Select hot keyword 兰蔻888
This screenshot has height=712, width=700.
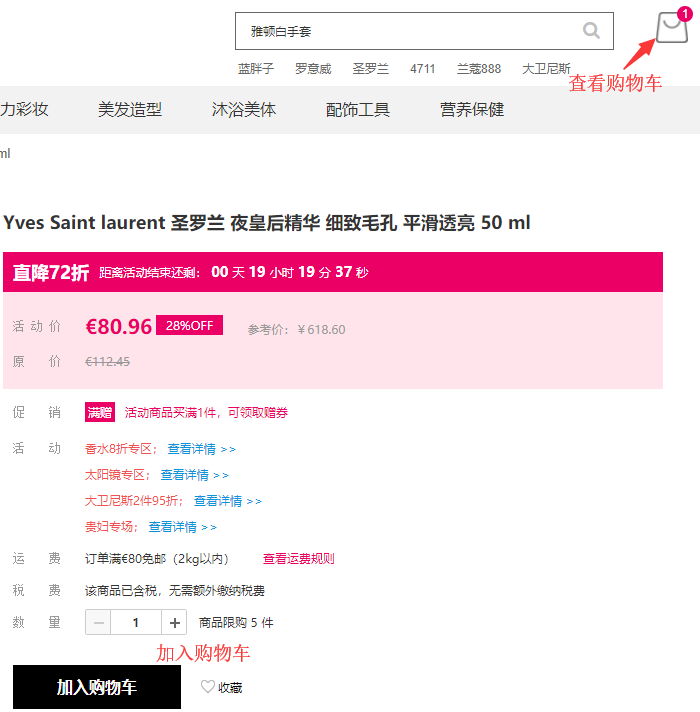478,69
